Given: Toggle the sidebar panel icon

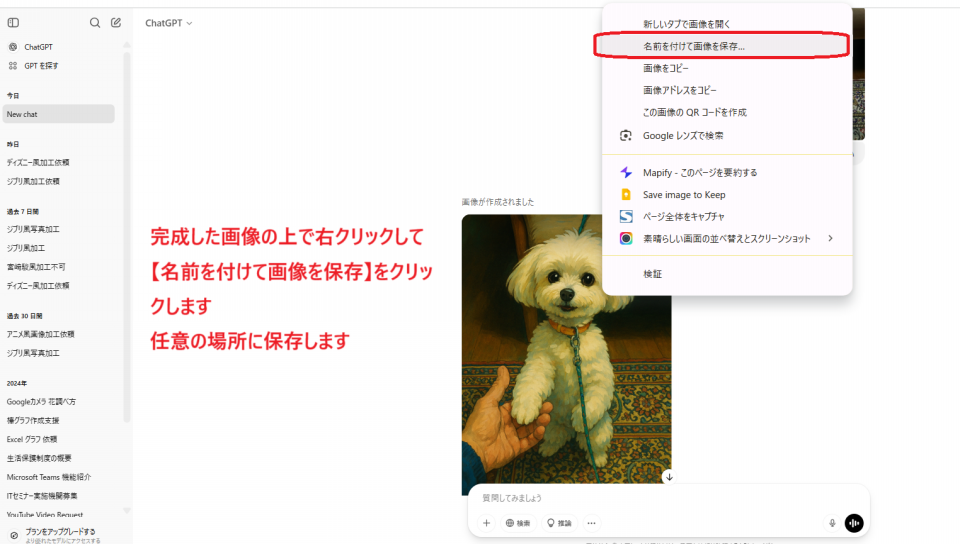Looking at the screenshot, I should click(13, 23).
